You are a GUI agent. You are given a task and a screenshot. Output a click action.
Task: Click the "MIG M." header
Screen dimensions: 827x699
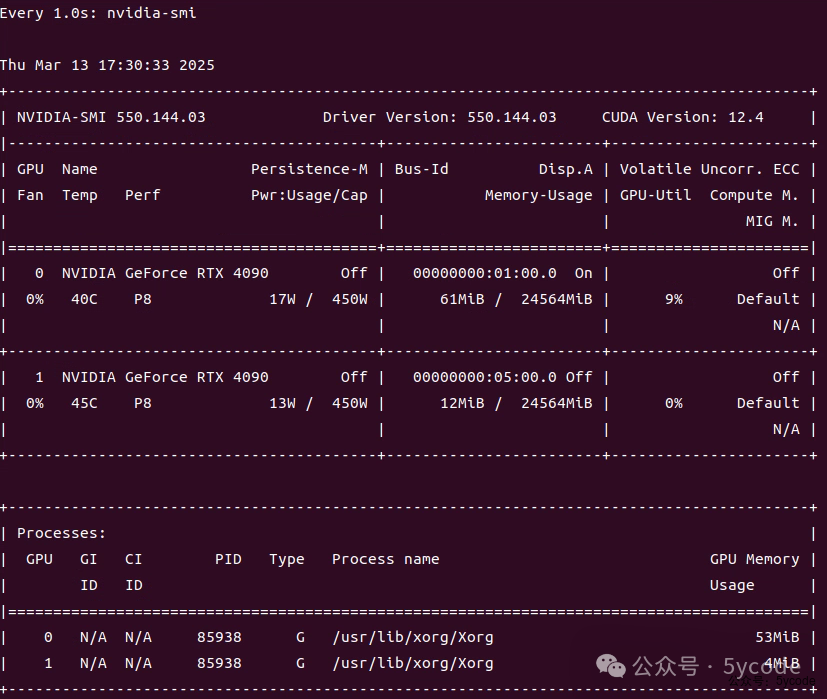(x=772, y=221)
